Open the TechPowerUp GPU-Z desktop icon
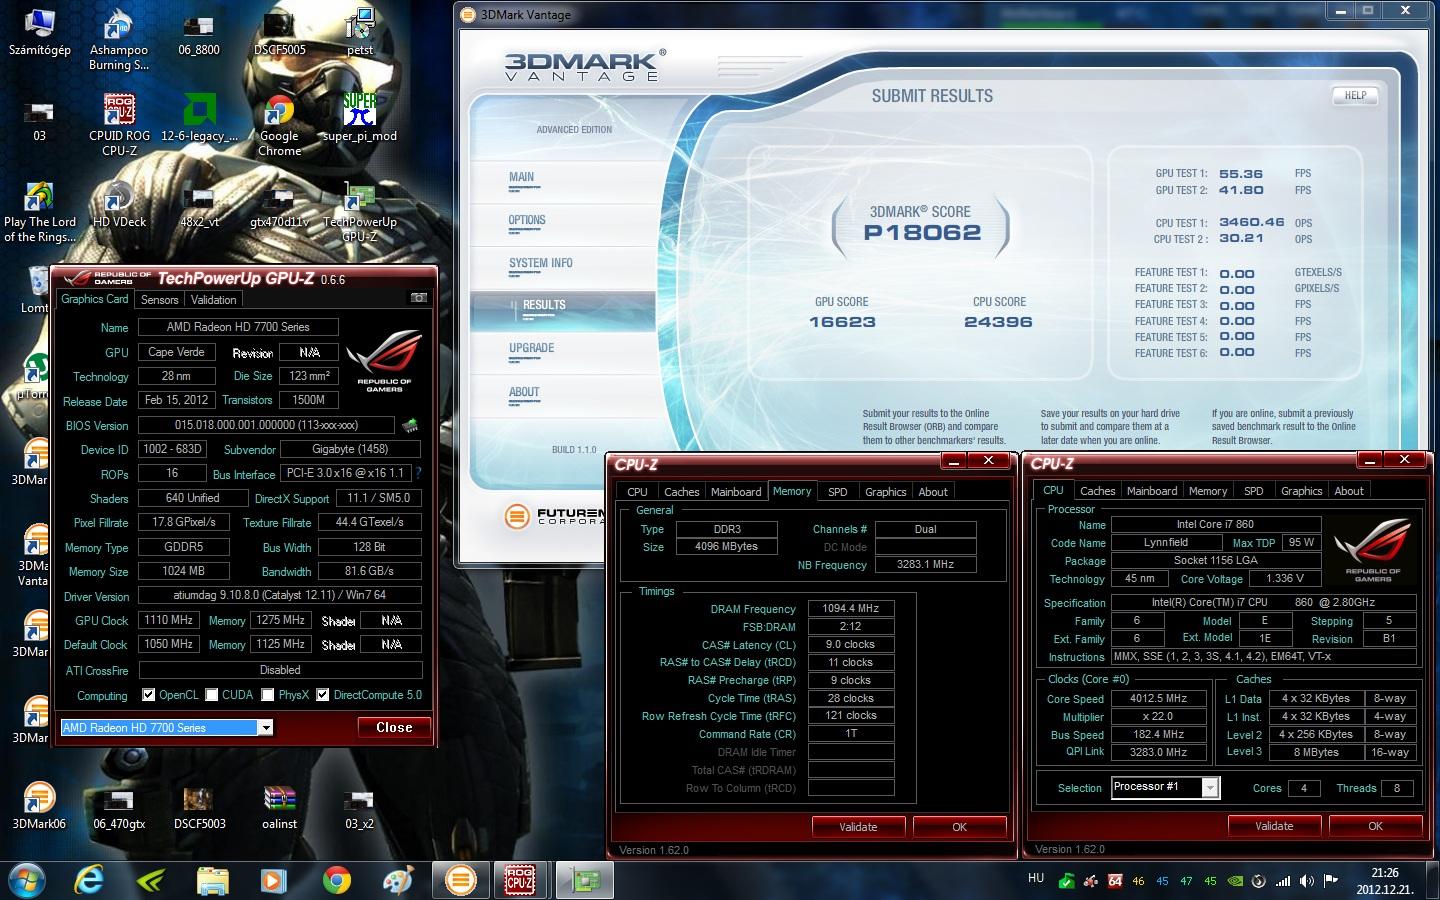The width and height of the screenshot is (1440, 900). [360, 212]
